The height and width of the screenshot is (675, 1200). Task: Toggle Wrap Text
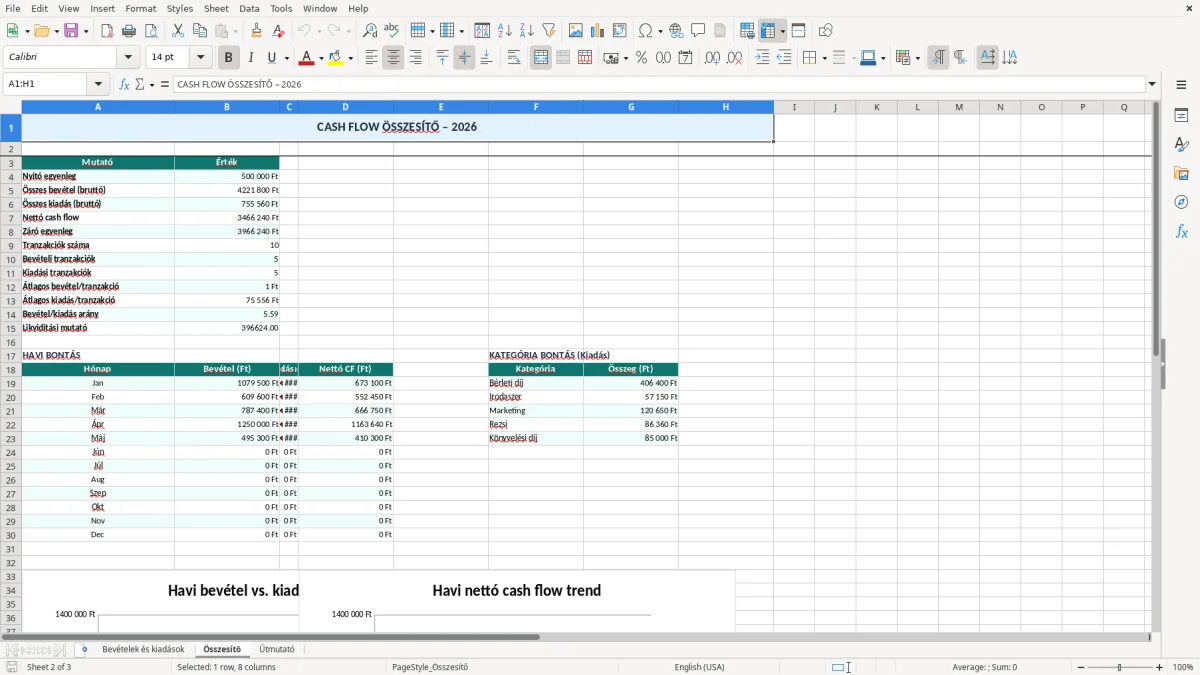[514, 58]
